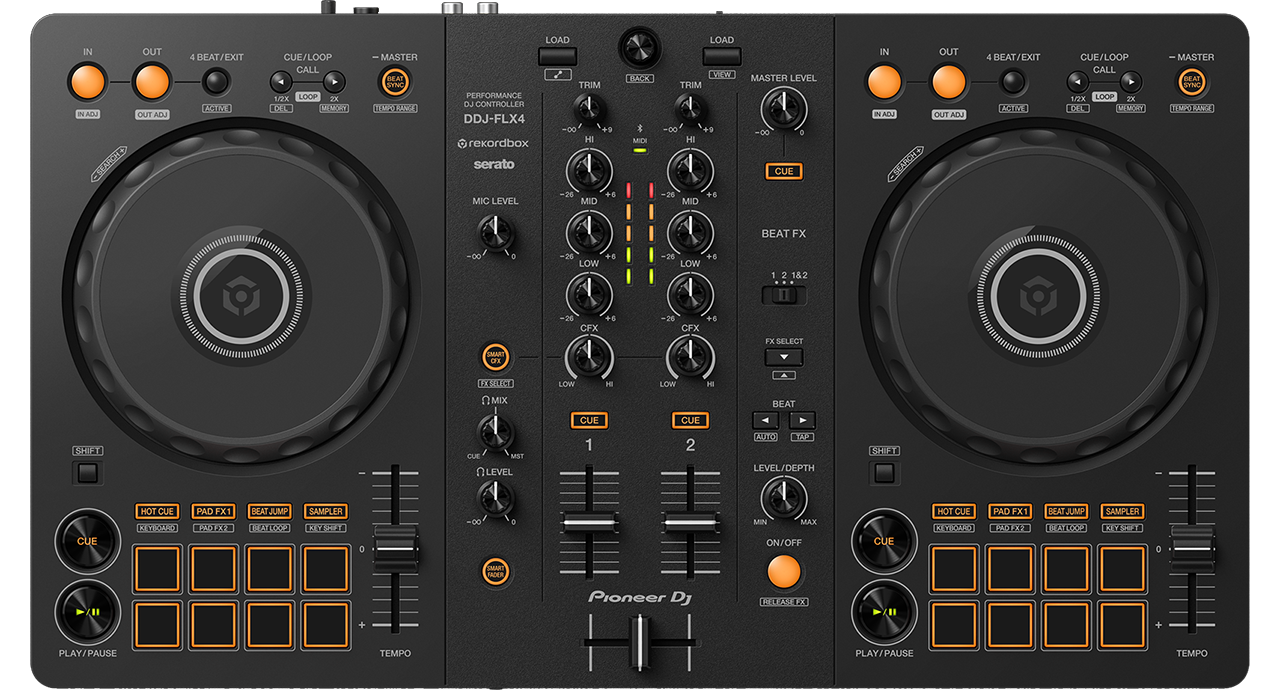
Task: Trigger 4 BEAT/EXIT loop on deck 1
Action: coord(216,82)
